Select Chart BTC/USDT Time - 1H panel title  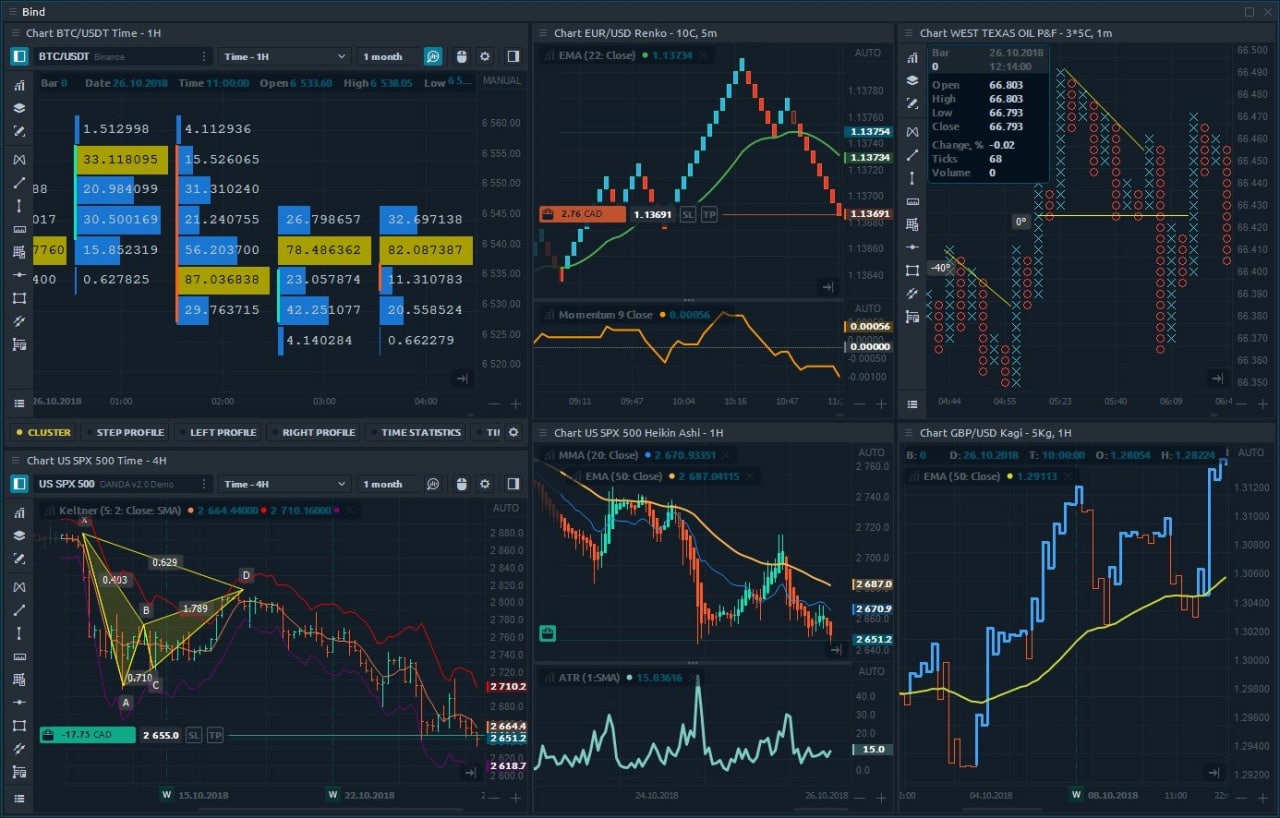[93, 33]
